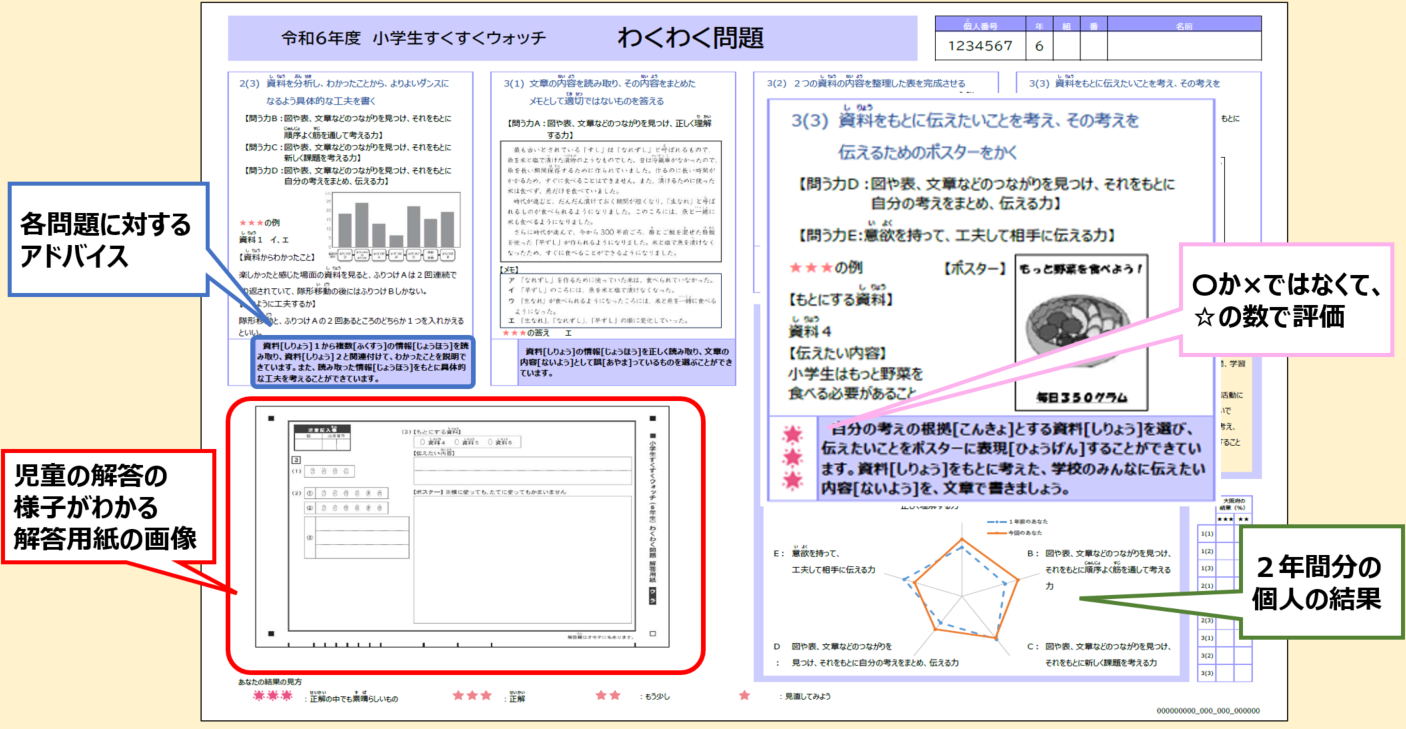Screen dimensions: 1406x729
Task: Open the gray bar chart in section 2(3)
Action: pos(393,227)
